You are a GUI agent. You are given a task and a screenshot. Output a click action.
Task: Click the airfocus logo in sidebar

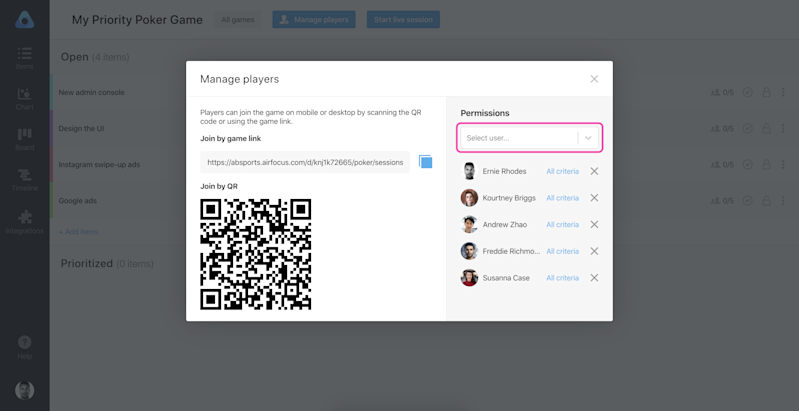click(24, 19)
